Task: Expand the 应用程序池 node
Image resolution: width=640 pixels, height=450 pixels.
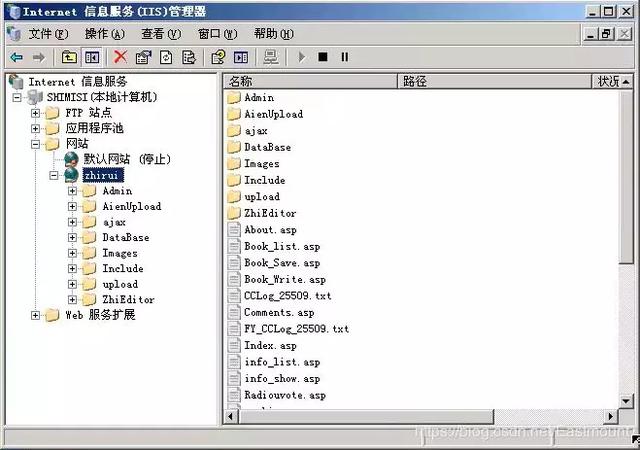Action: [x=36, y=129]
